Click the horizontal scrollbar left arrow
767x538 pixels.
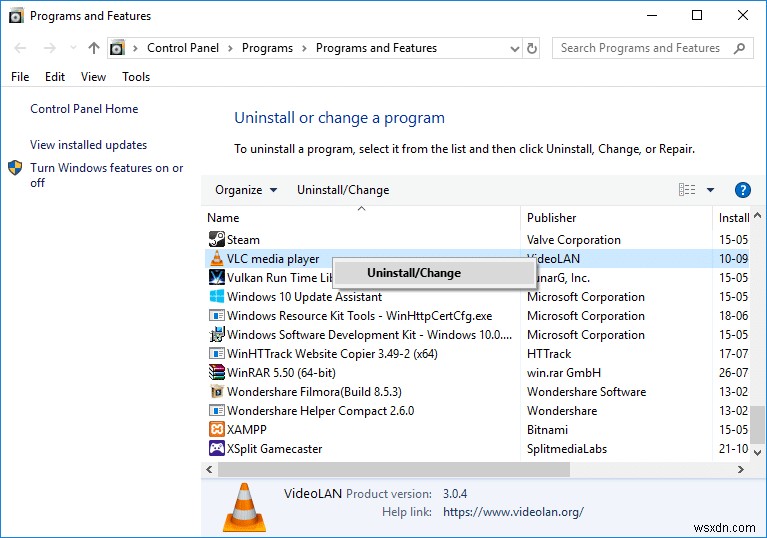(x=209, y=470)
